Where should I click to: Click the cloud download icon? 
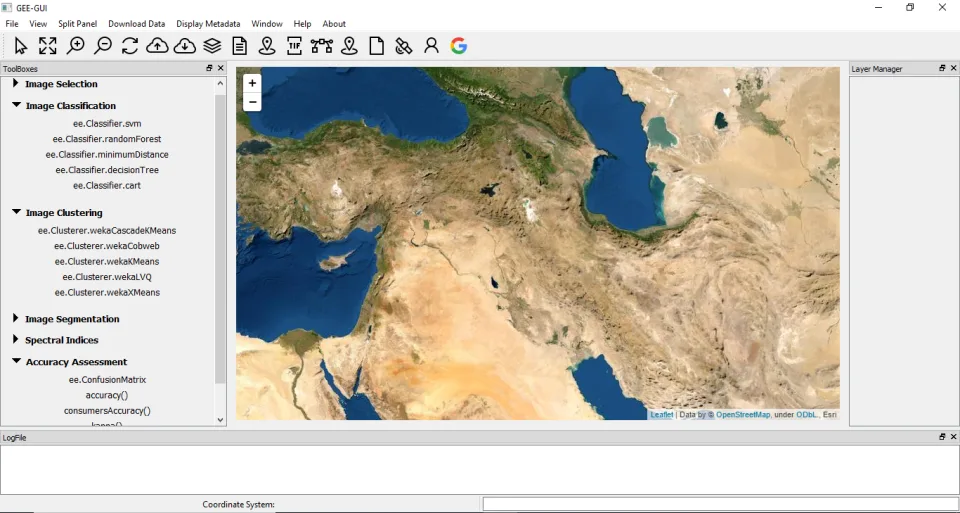point(185,46)
